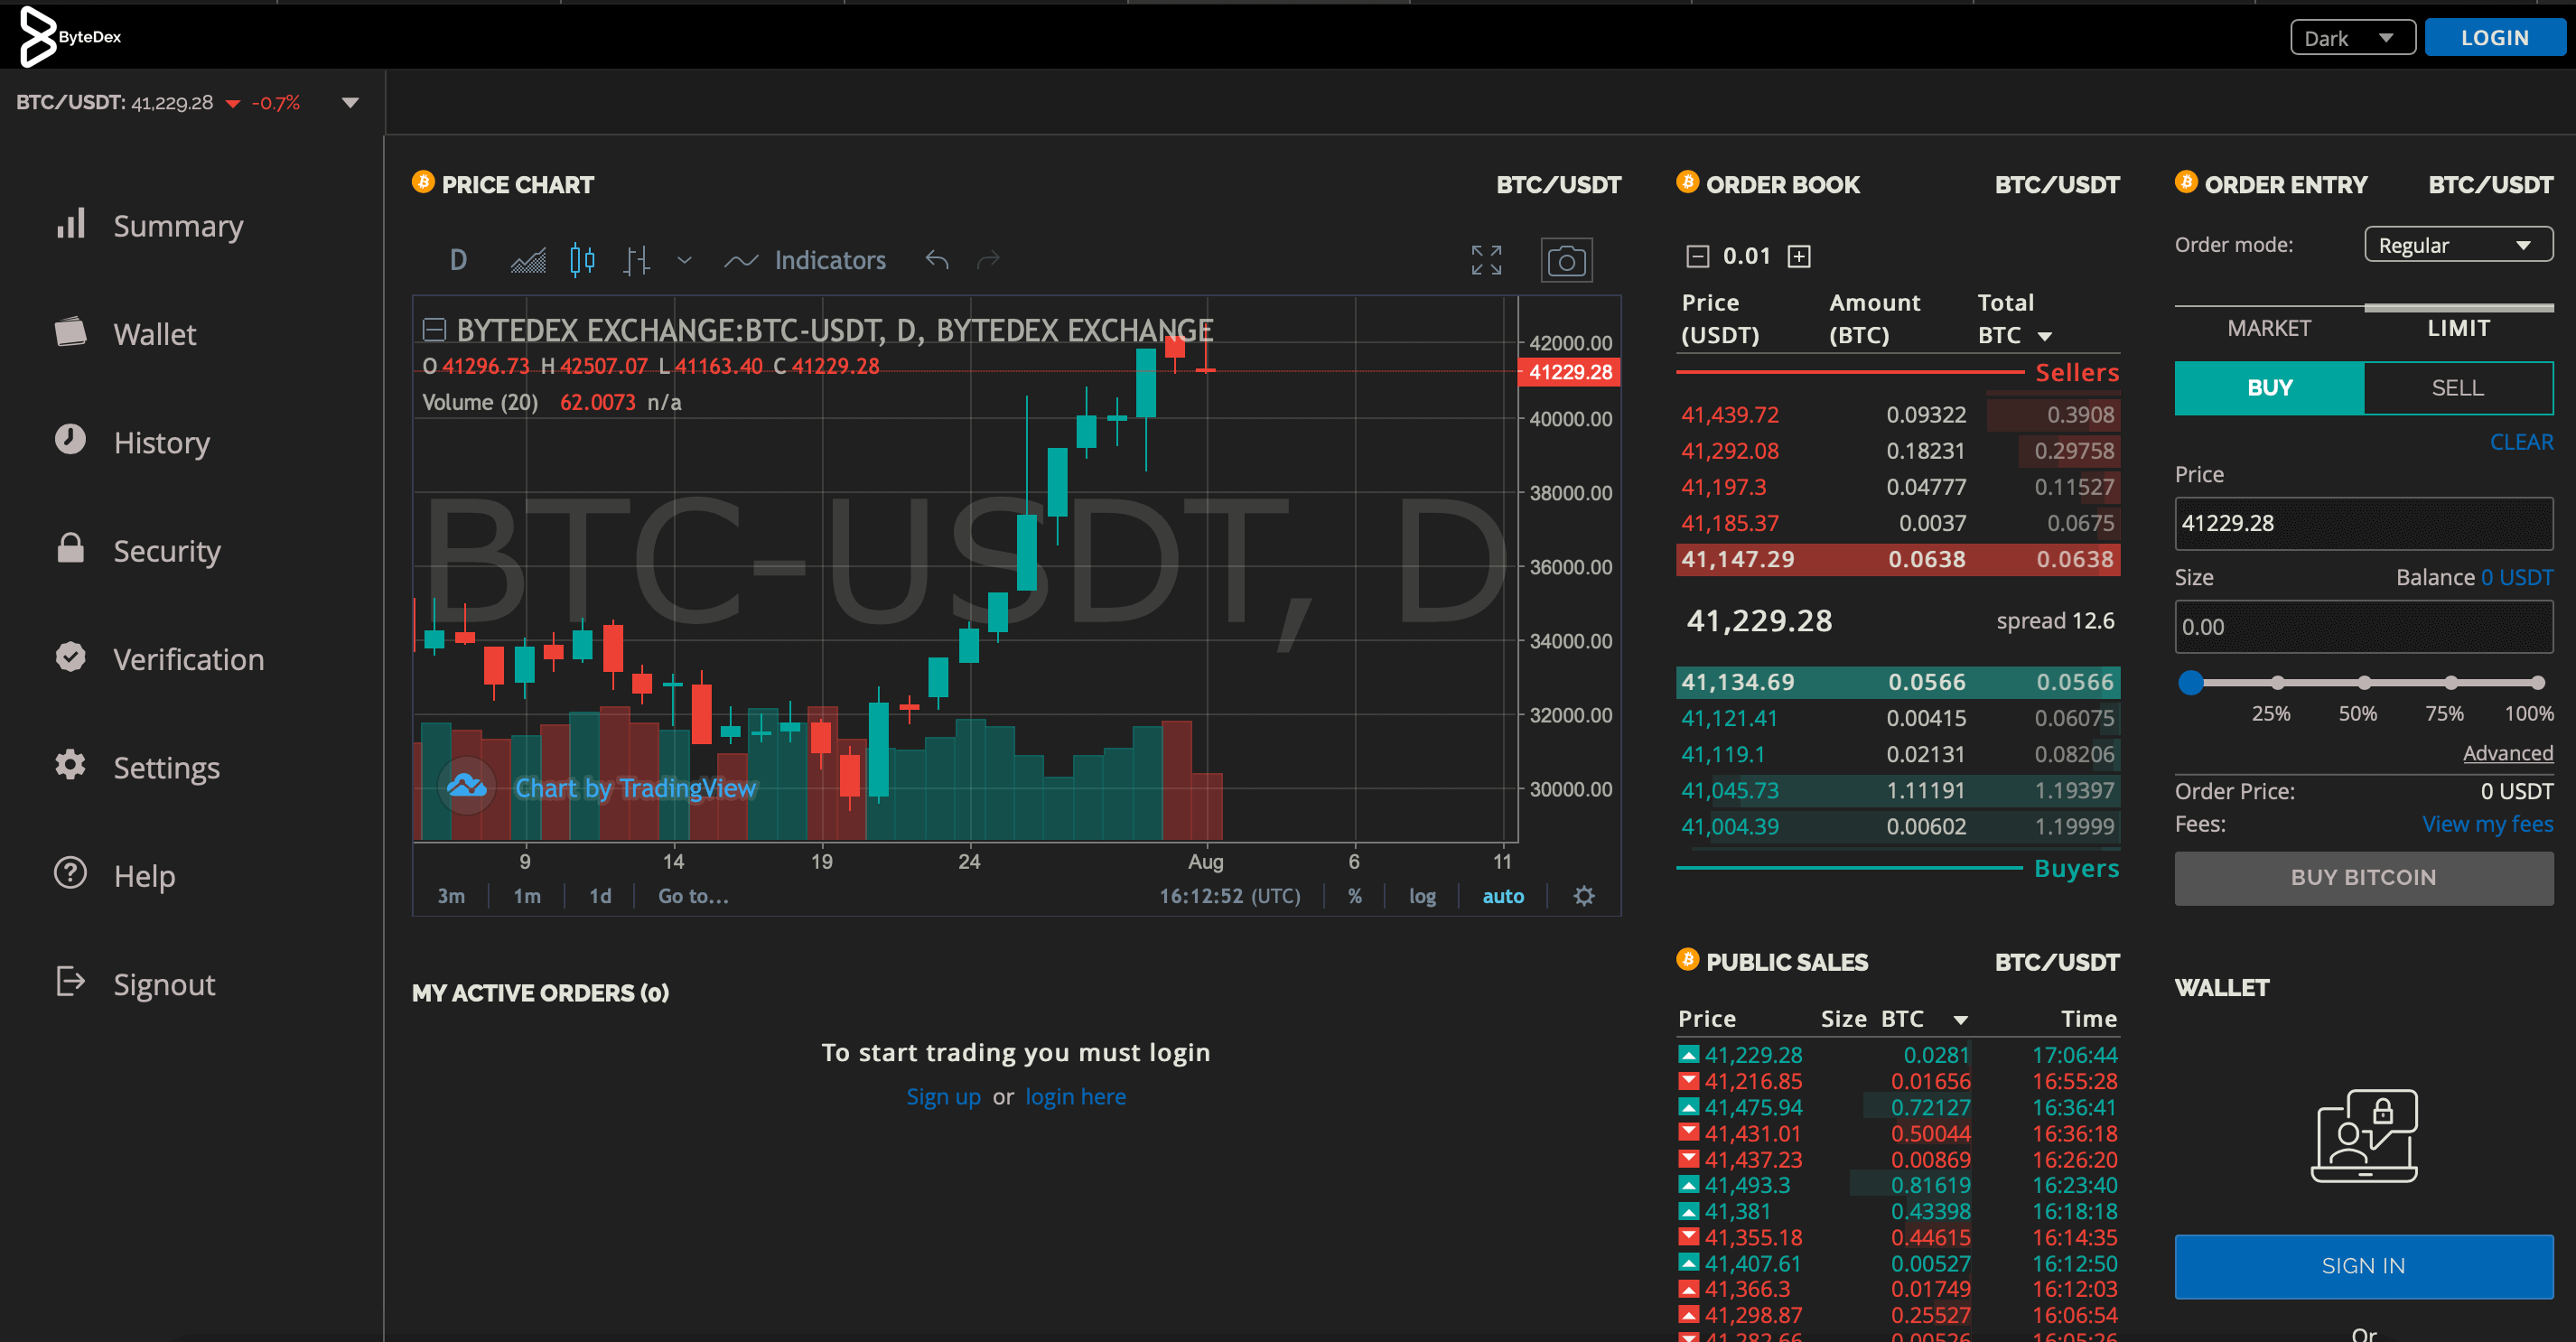Open more chart styles dropdown arrow
This screenshot has height=1342, width=2576.
point(684,260)
